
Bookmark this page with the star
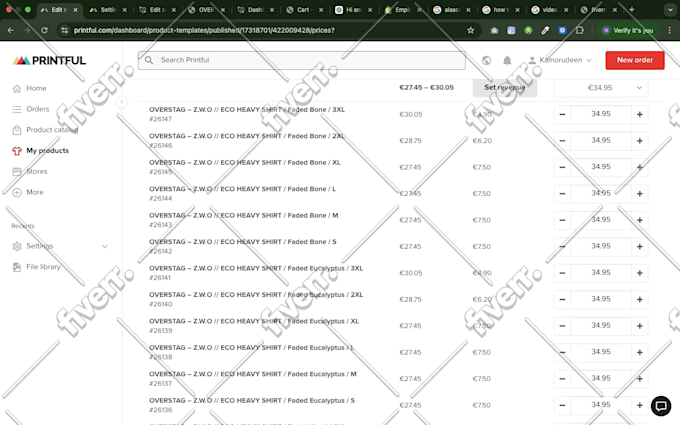(471, 30)
